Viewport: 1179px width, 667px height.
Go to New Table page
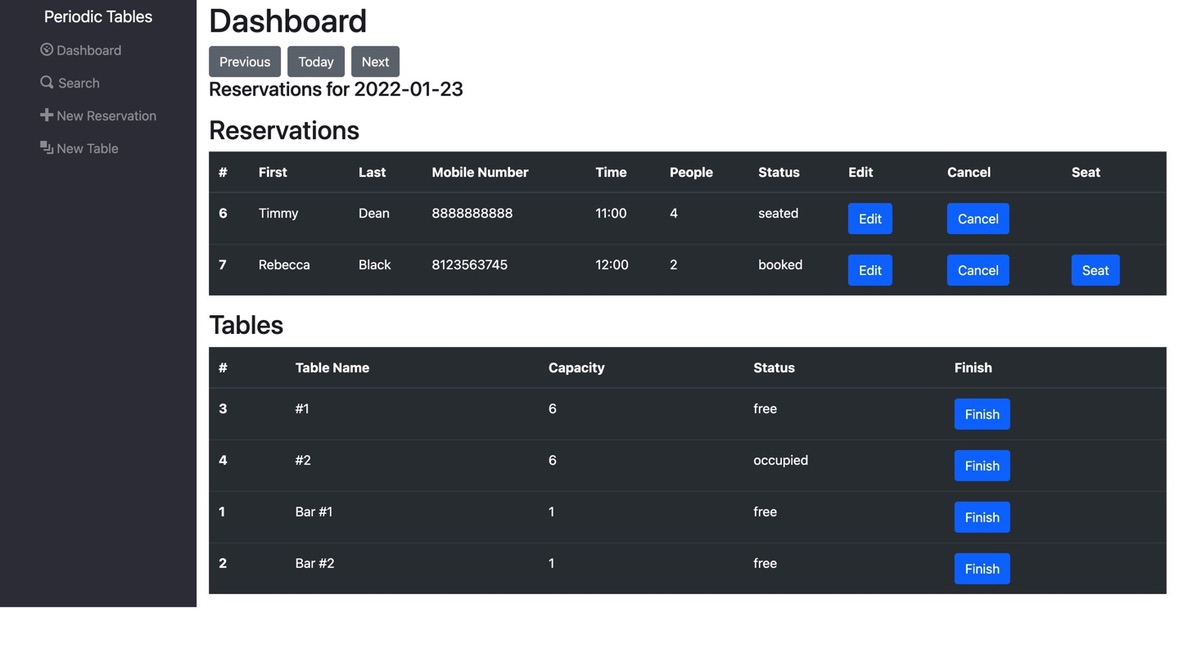click(x=79, y=148)
